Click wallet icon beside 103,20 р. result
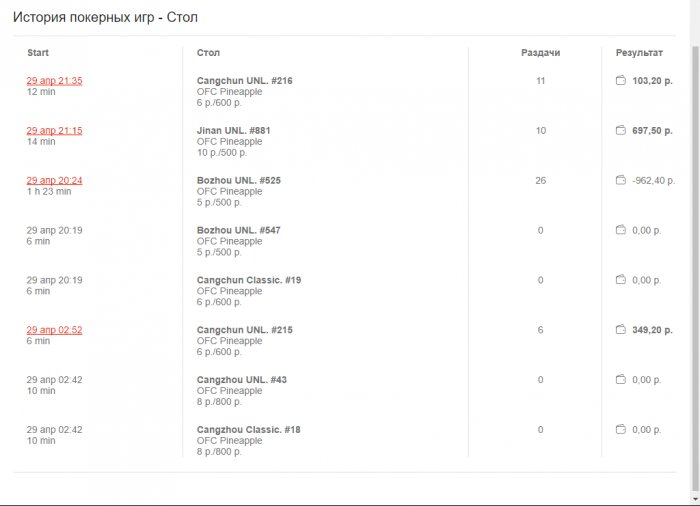Image resolution: width=700 pixels, height=506 pixels. [621, 81]
